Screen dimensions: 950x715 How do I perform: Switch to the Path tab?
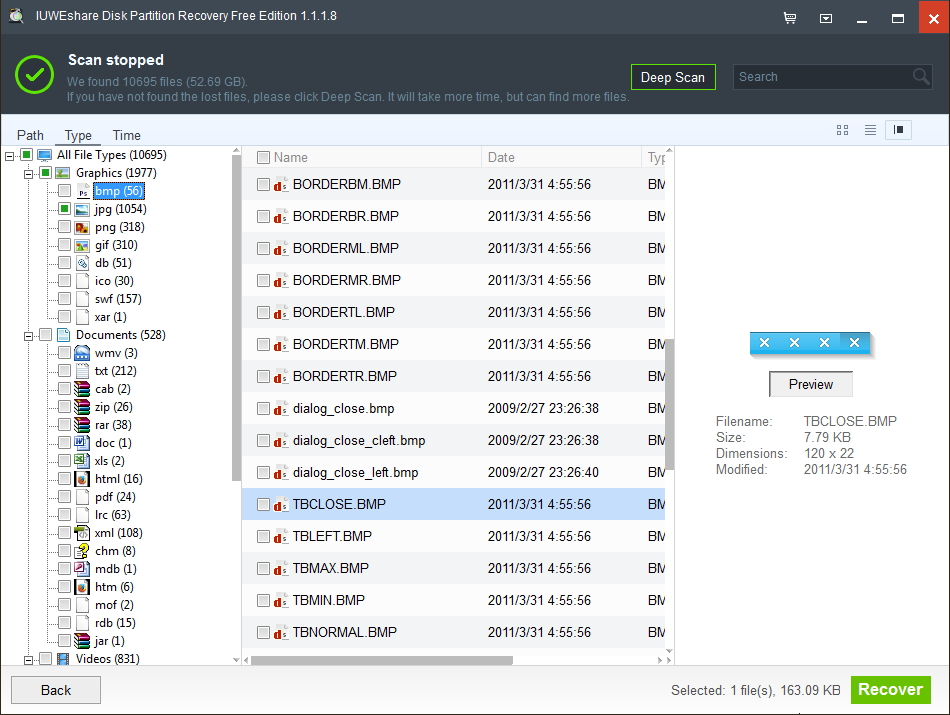click(30, 135)
